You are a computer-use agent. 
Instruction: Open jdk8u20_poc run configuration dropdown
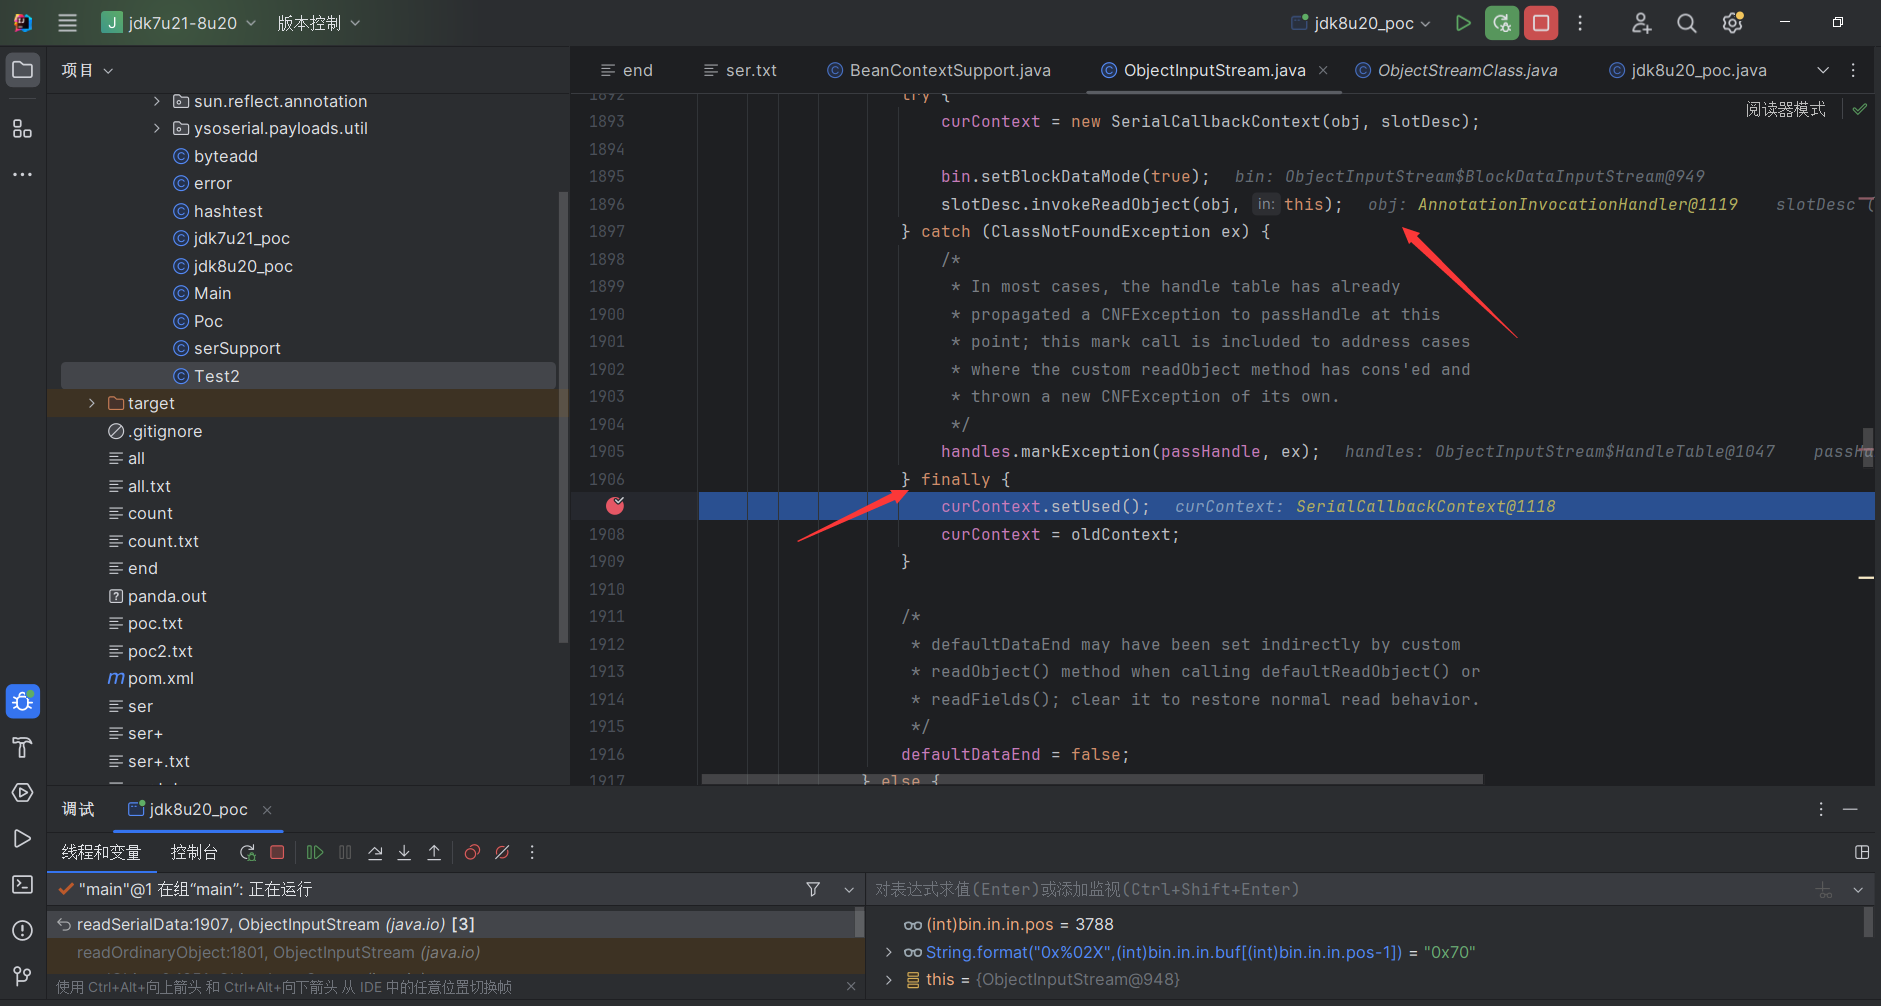click(x=1362, y=22)
